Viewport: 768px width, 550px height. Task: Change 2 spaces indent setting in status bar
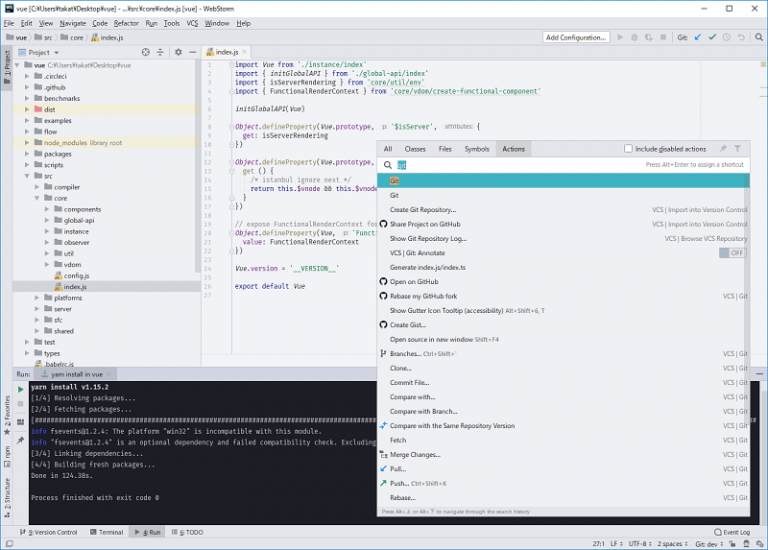tap(672, 544)
